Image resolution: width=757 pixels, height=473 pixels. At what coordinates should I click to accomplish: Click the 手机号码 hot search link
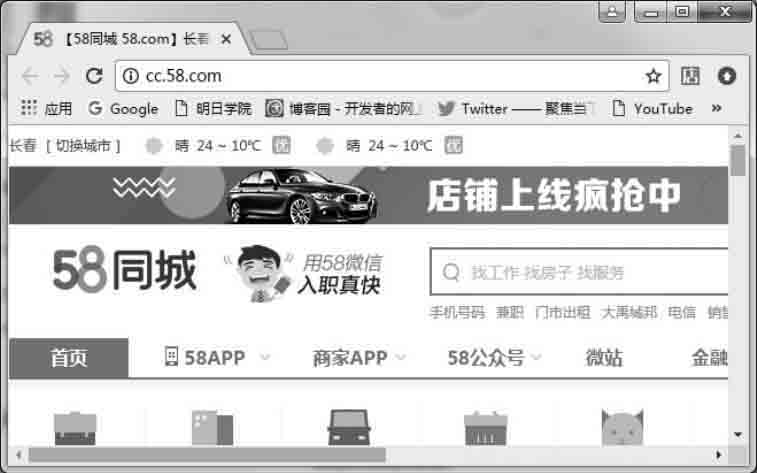point(457,313)
